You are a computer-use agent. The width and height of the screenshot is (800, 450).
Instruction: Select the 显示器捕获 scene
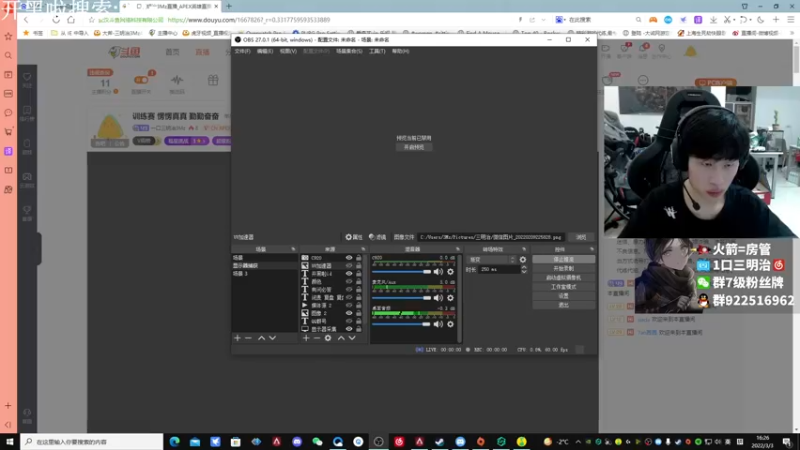(x=264, y=266)
